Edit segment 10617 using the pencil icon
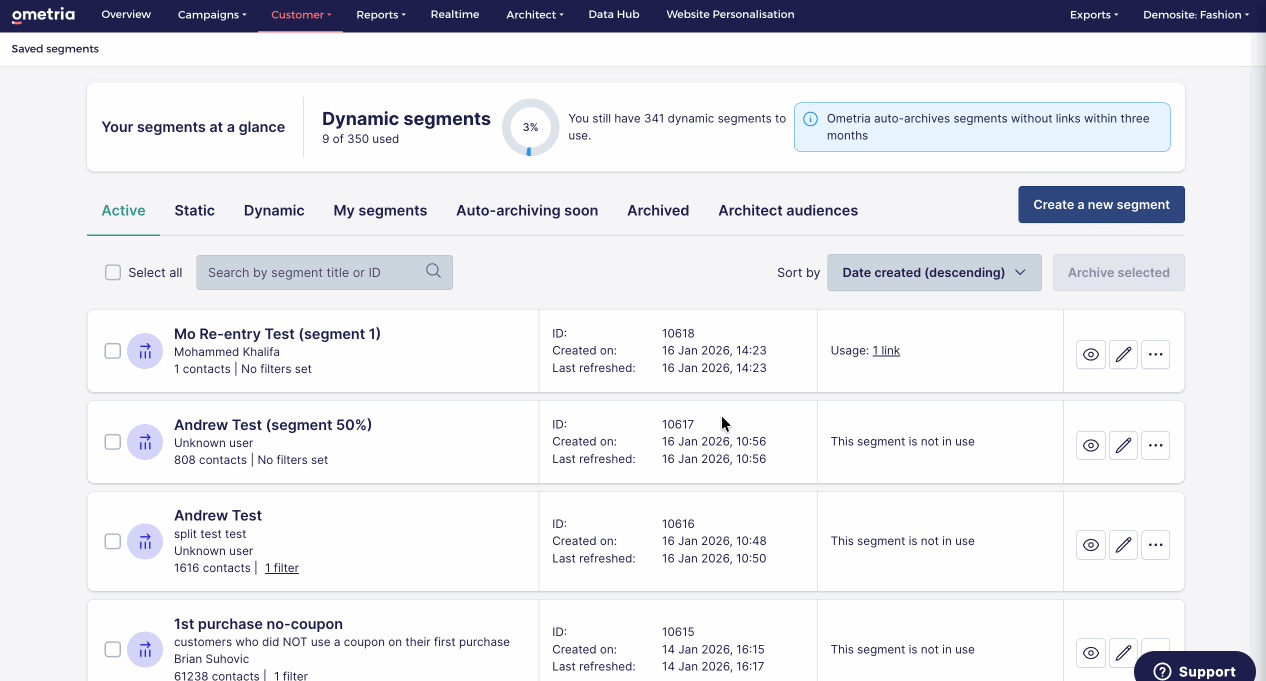This screenshot has width=1266, height=681. coord(1123,445)
